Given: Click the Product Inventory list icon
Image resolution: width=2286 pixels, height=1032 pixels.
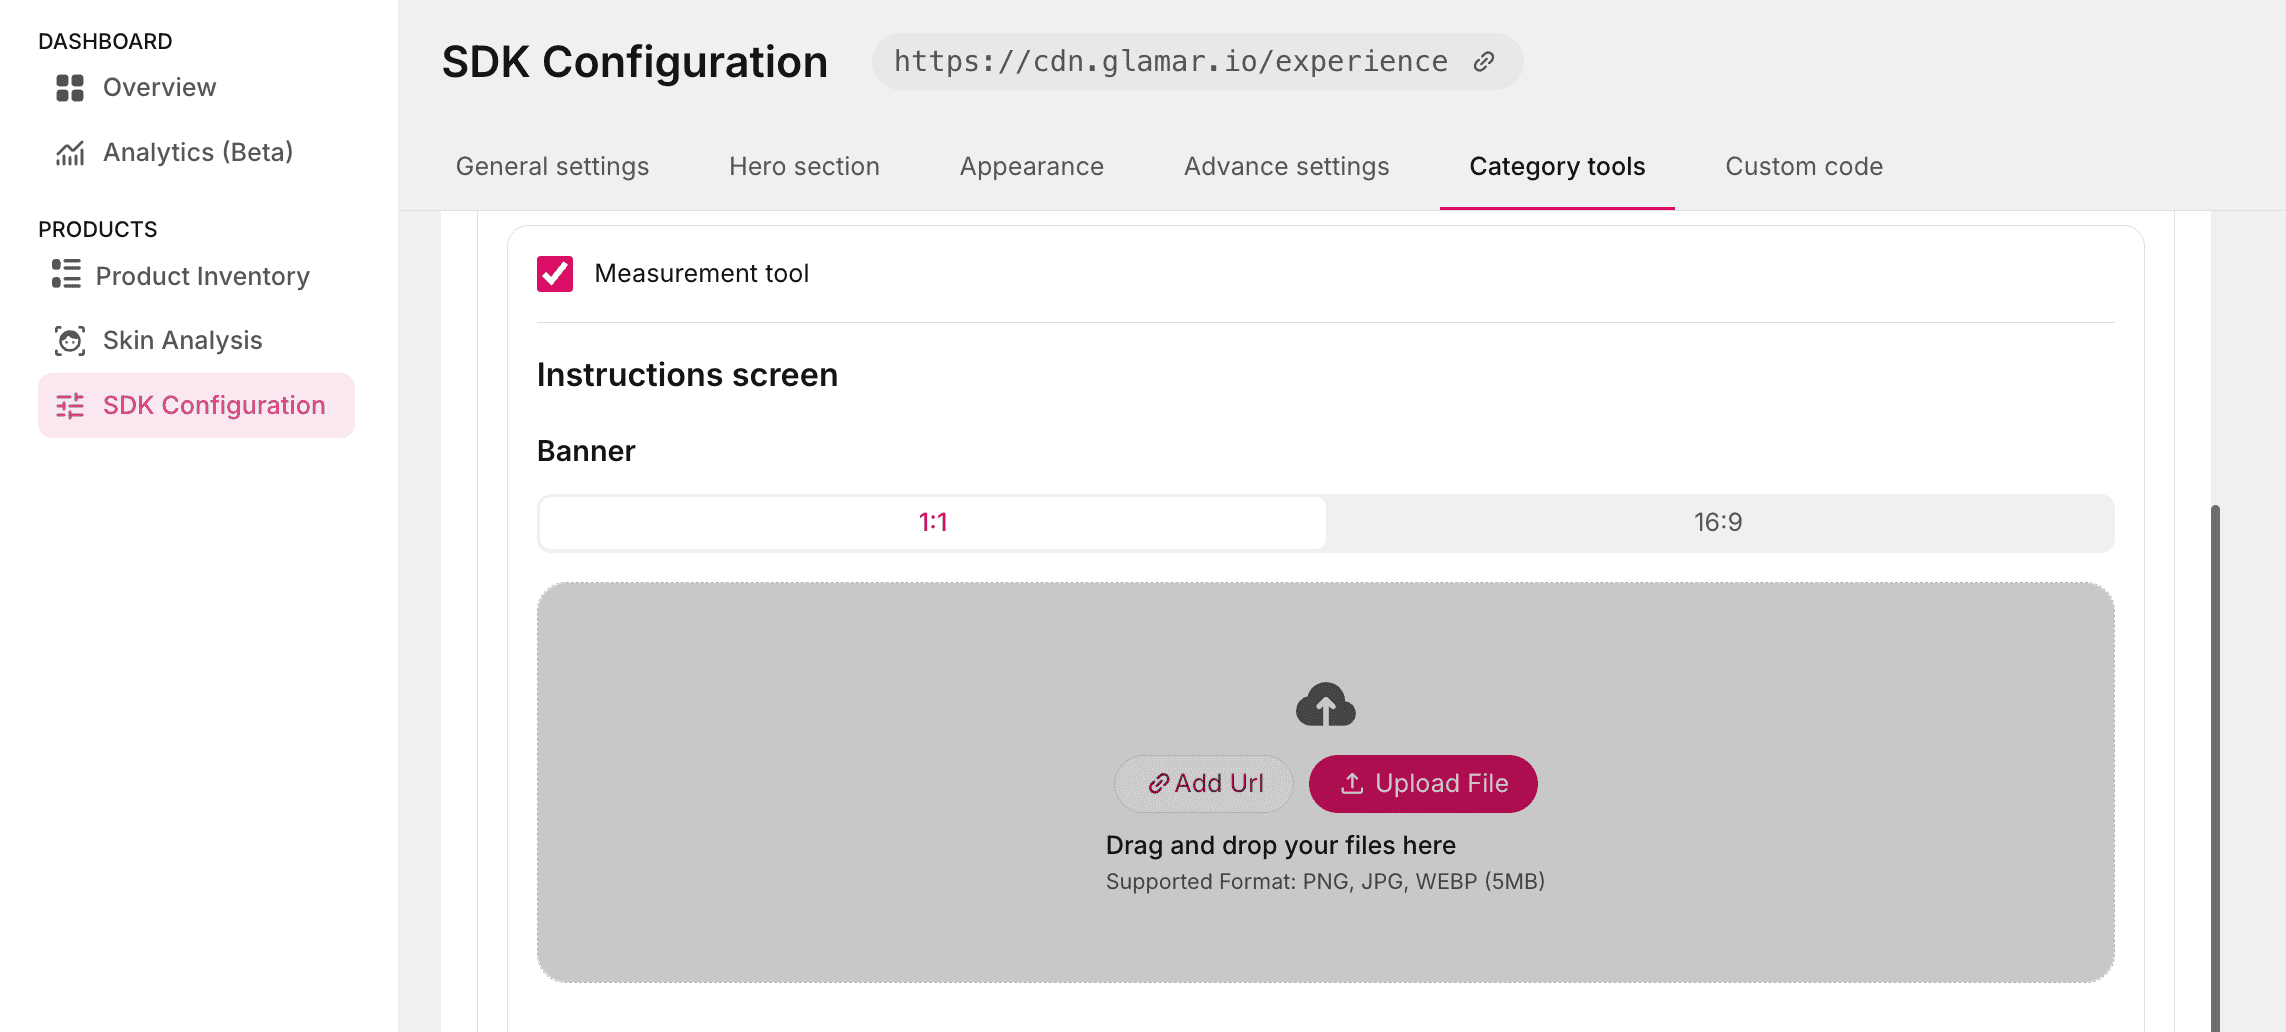Looking at the screenshot, I should [66, 275].
